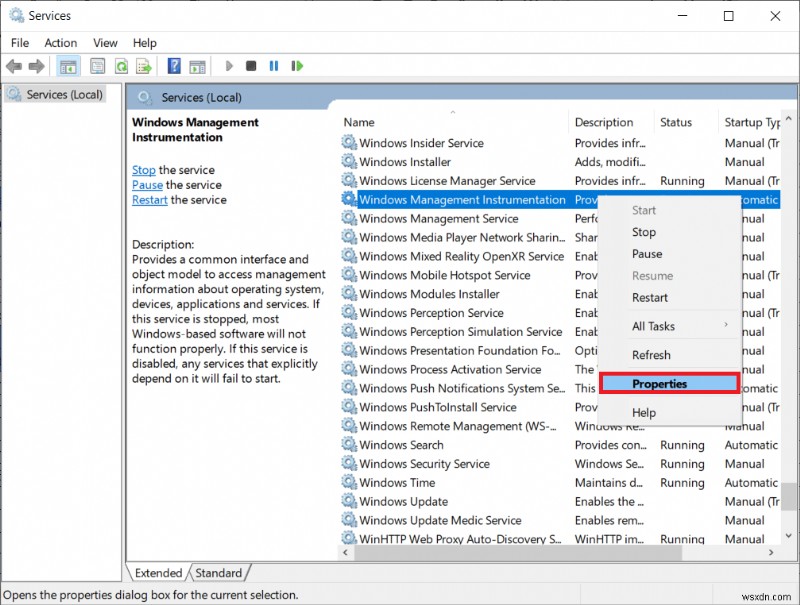Stop the service using the square stop icon
The width and height of the screenshot is (800, 605).
pos(251,66)
